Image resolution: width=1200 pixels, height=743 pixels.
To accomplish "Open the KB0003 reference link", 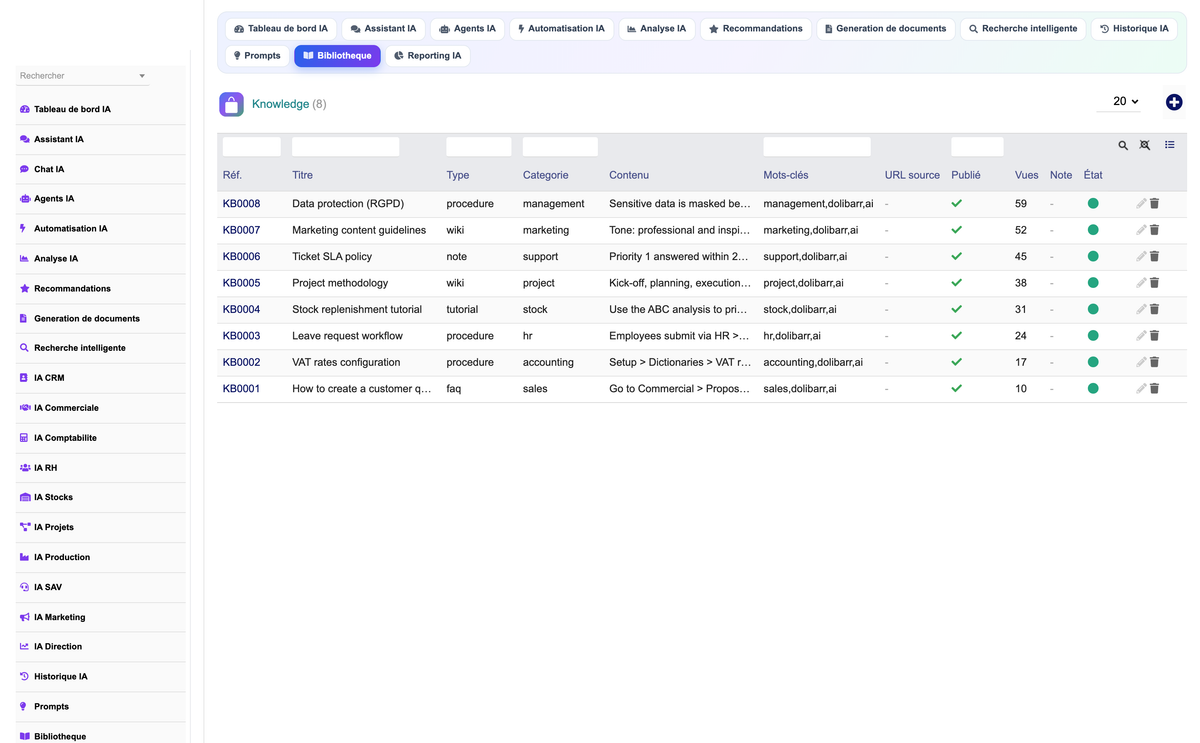I will tap(241, 336).
